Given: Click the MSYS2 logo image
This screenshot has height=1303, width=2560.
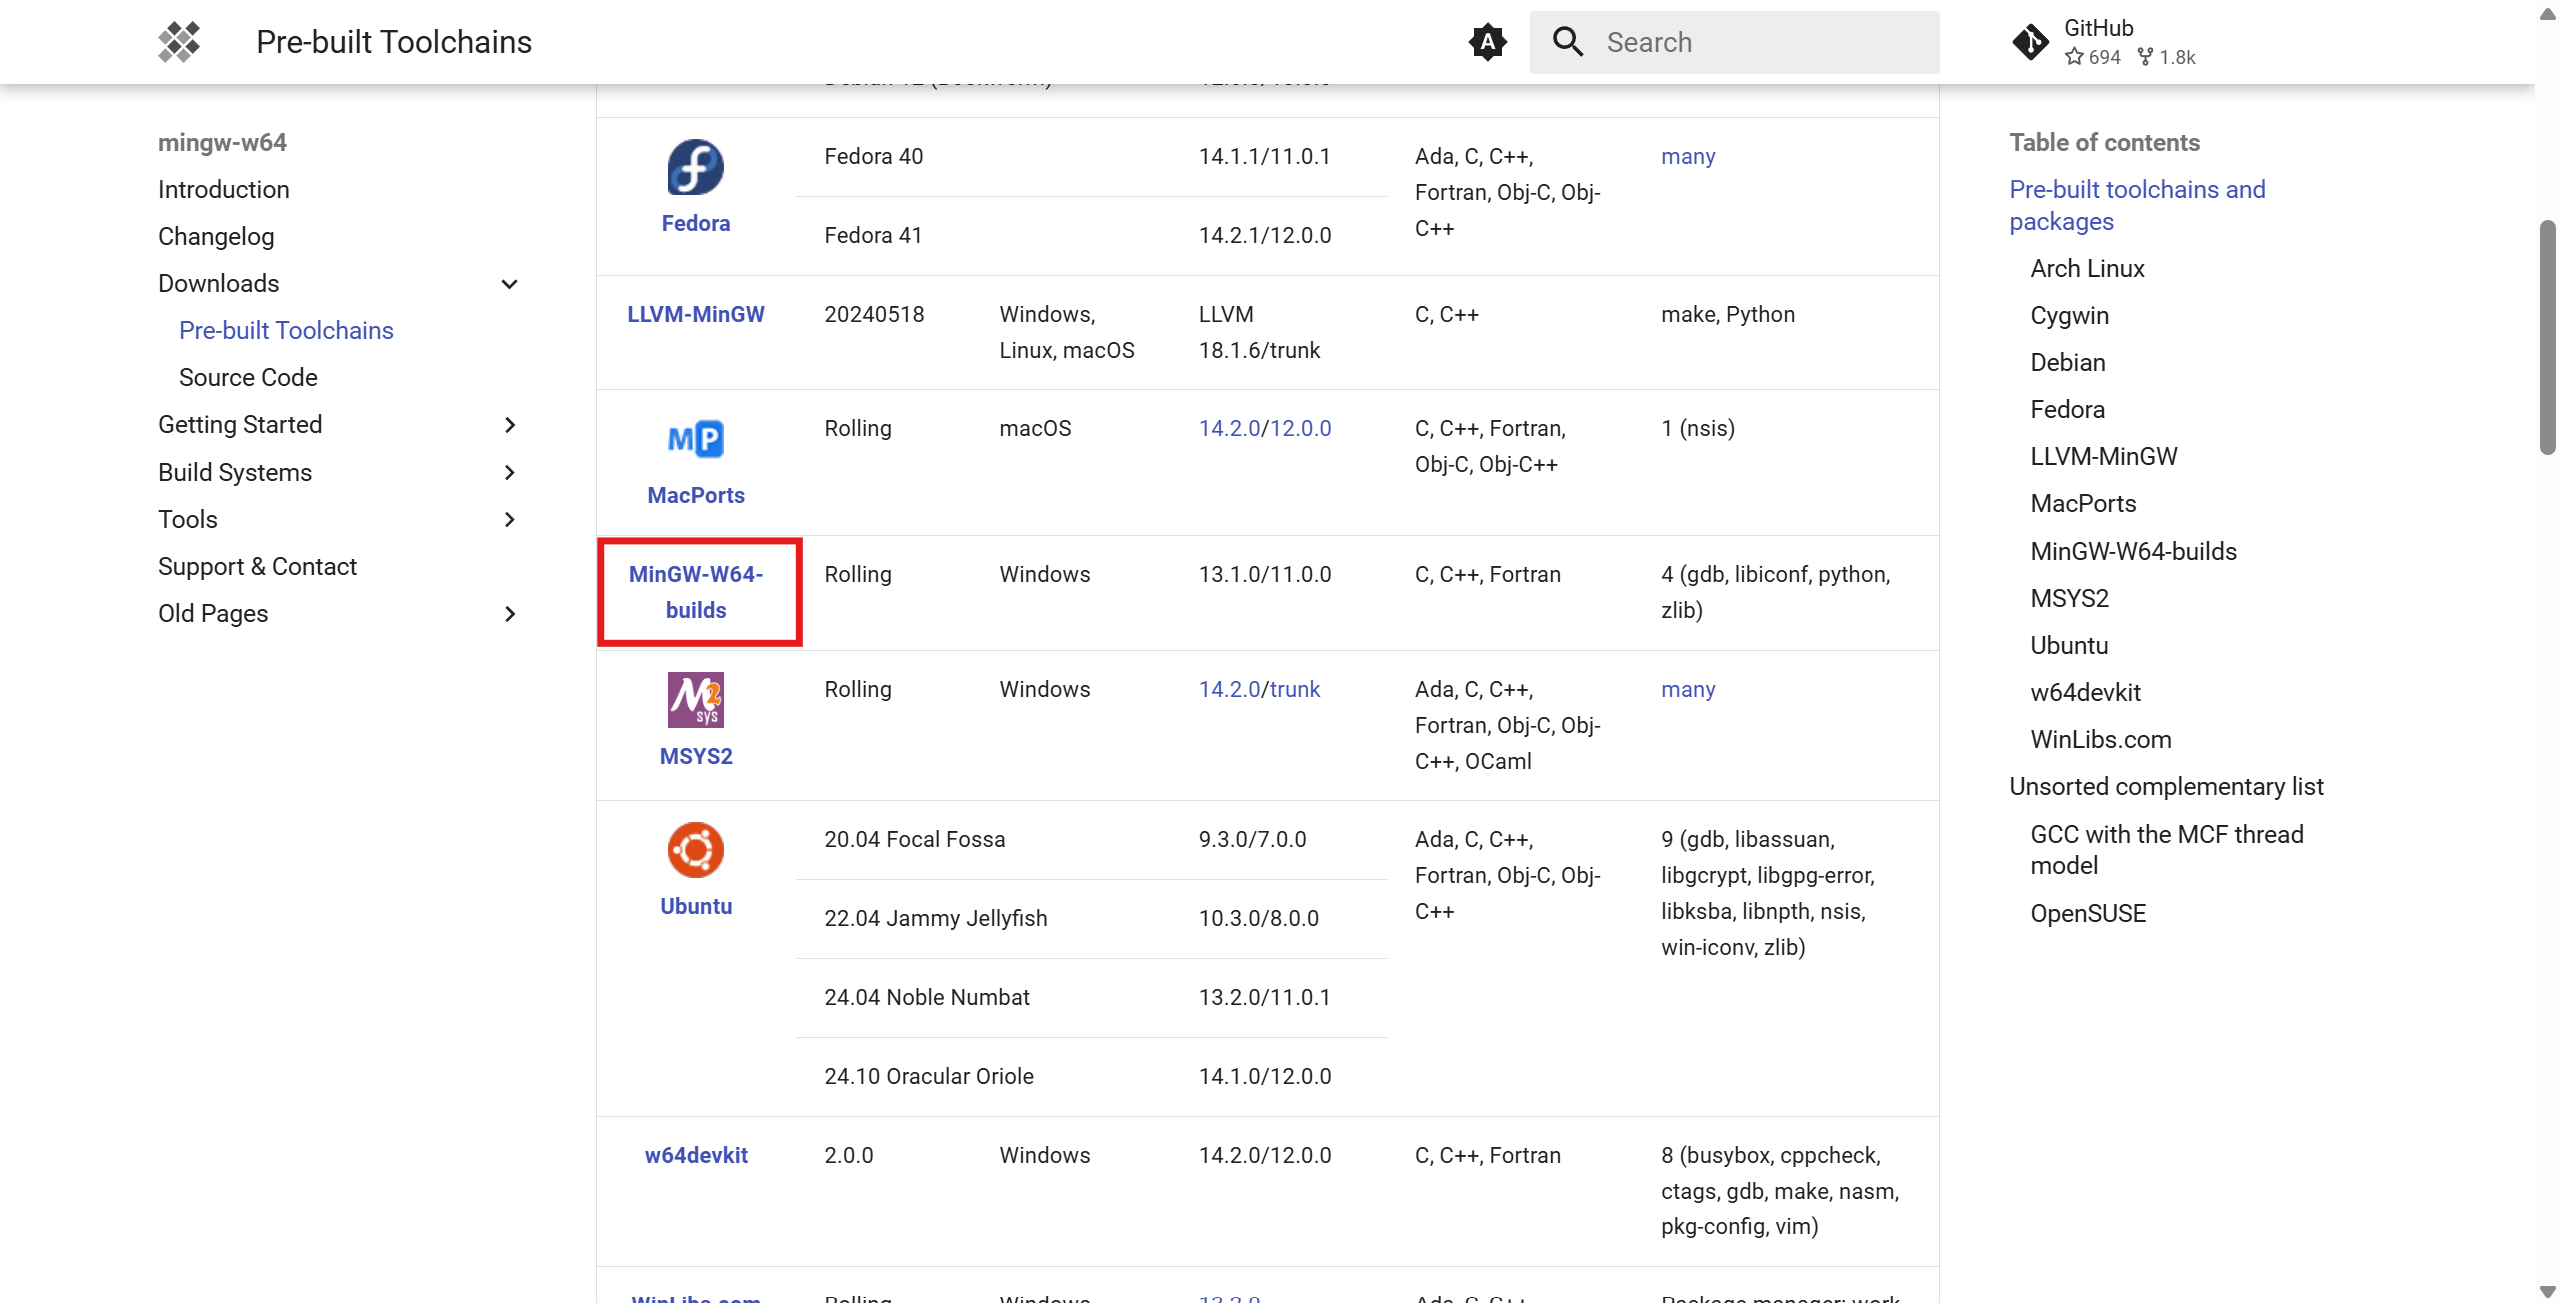Looking at the screenshot, I should [x=695, y=700].
